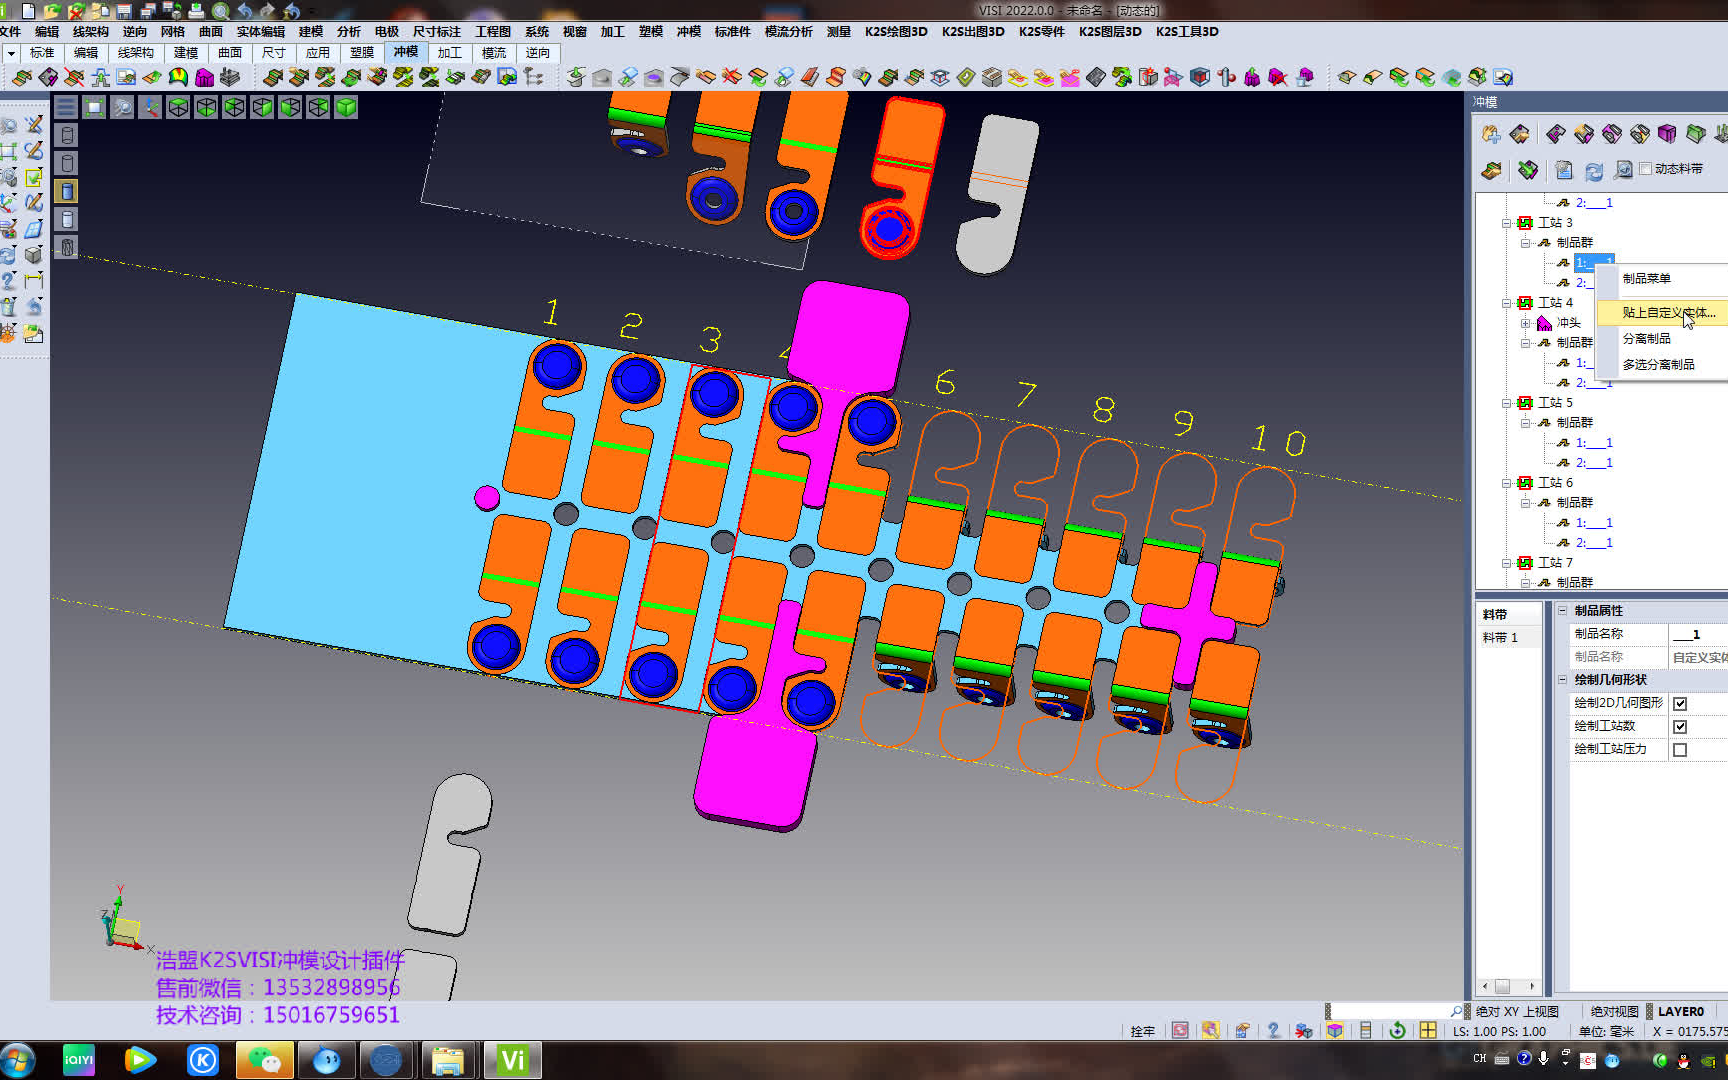Viewport: 1728px width, 1080px height.
Task: Click the purple cube icon in die panel
Action: click(1667, 134)
